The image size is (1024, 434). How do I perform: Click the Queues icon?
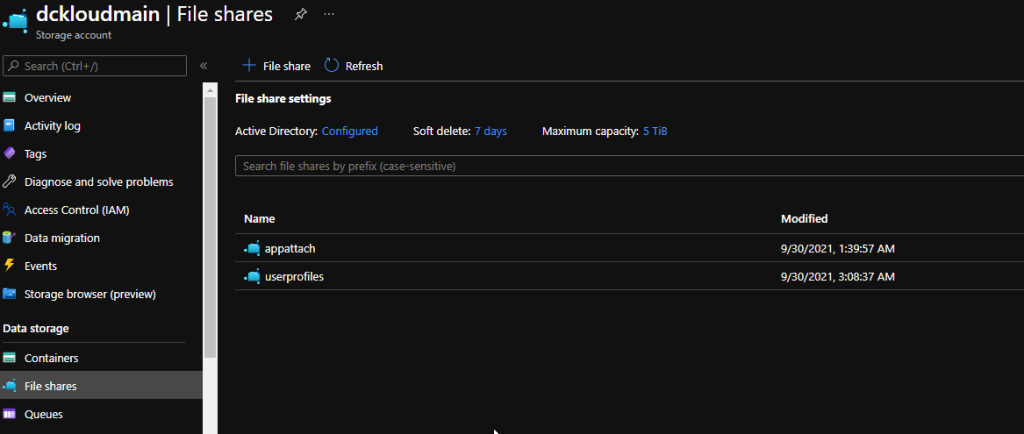(8, 414)
